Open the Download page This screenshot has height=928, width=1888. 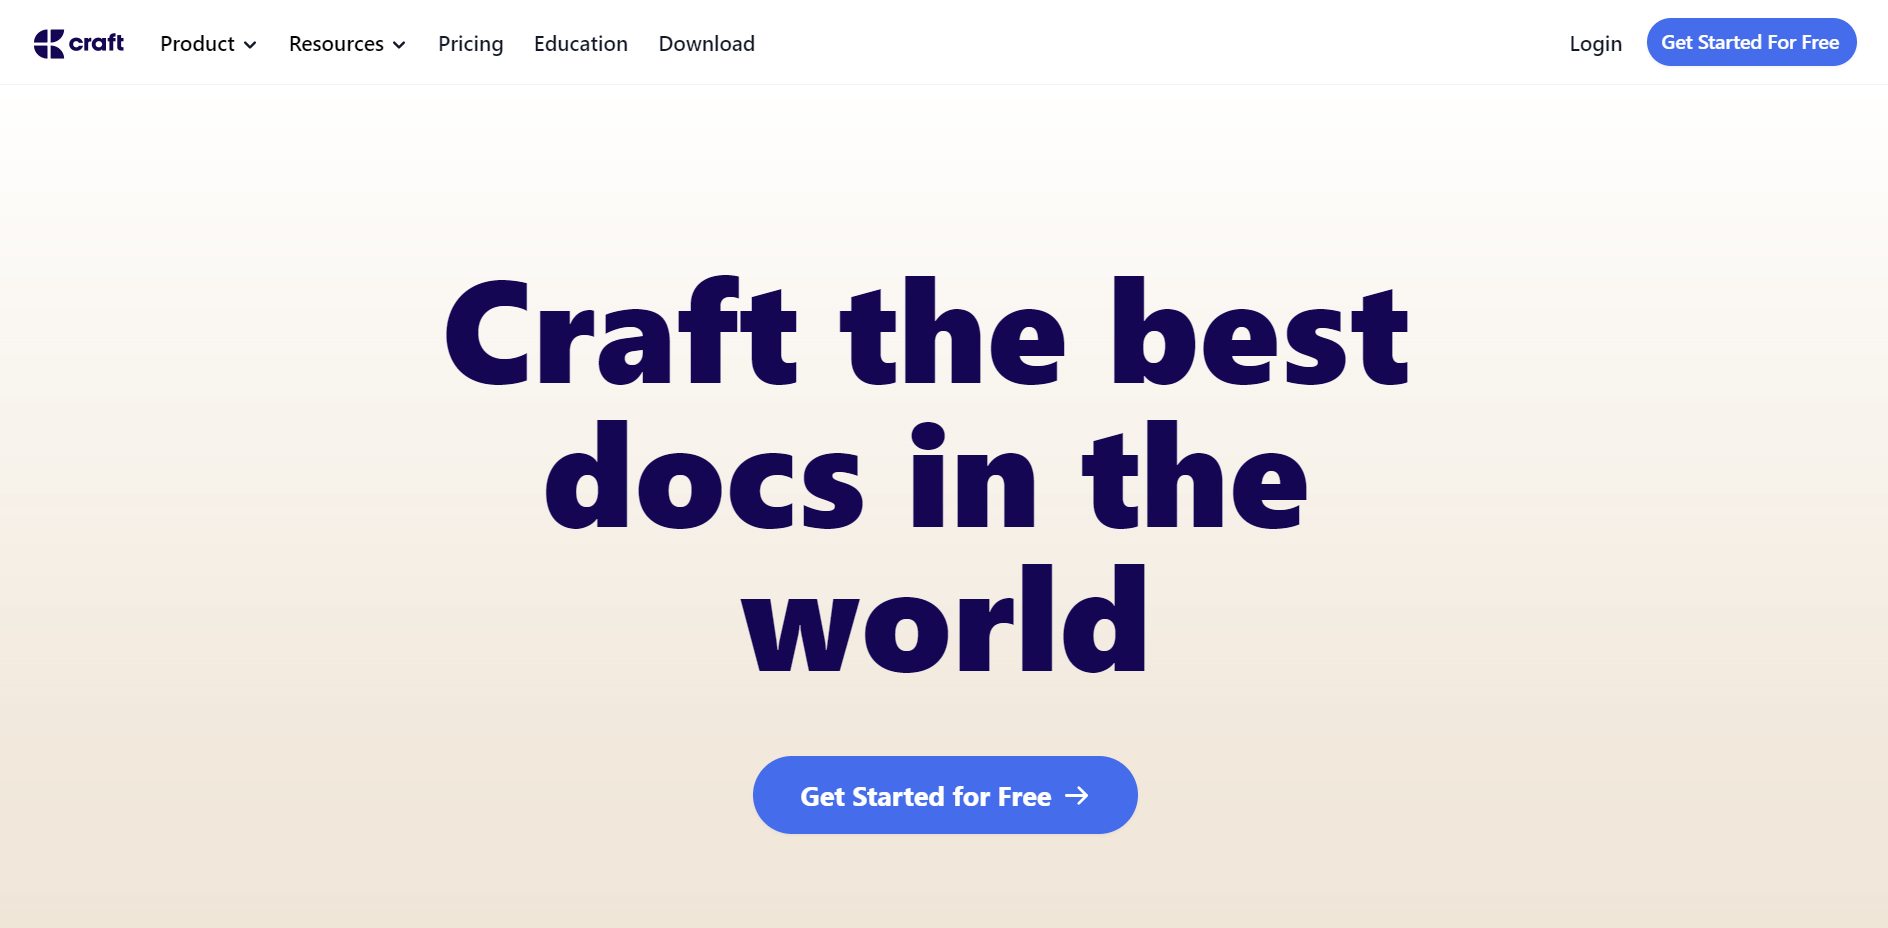706,44
